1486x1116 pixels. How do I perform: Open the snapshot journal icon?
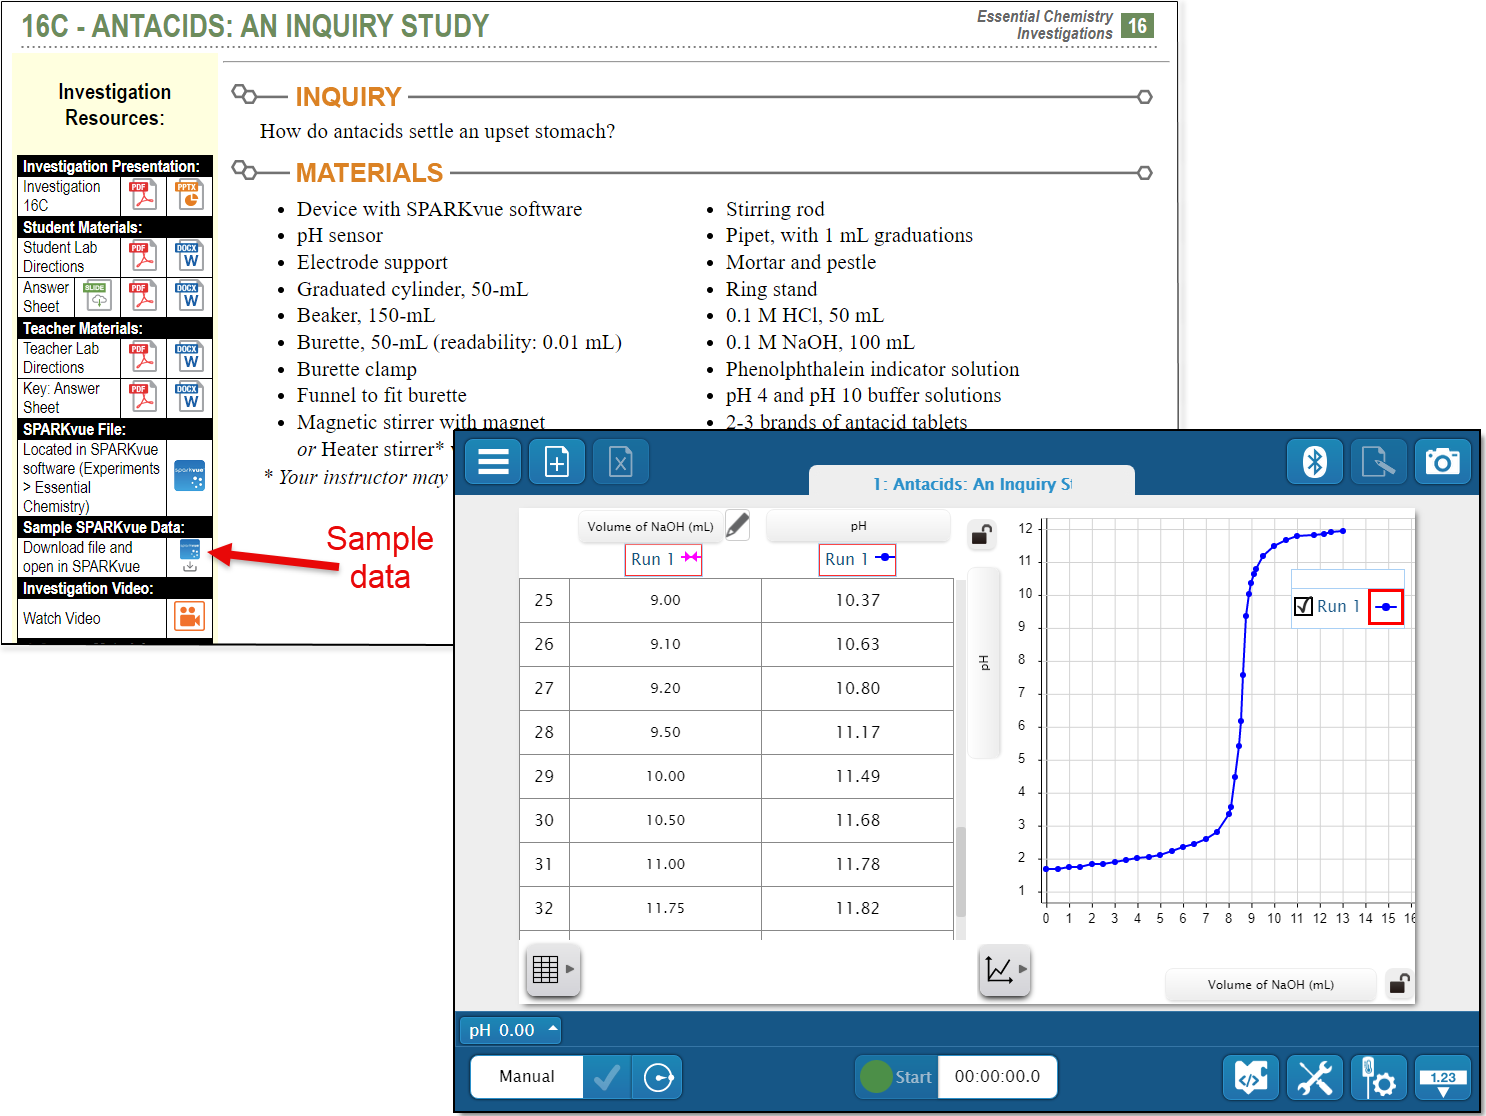tap(1379, 461)
